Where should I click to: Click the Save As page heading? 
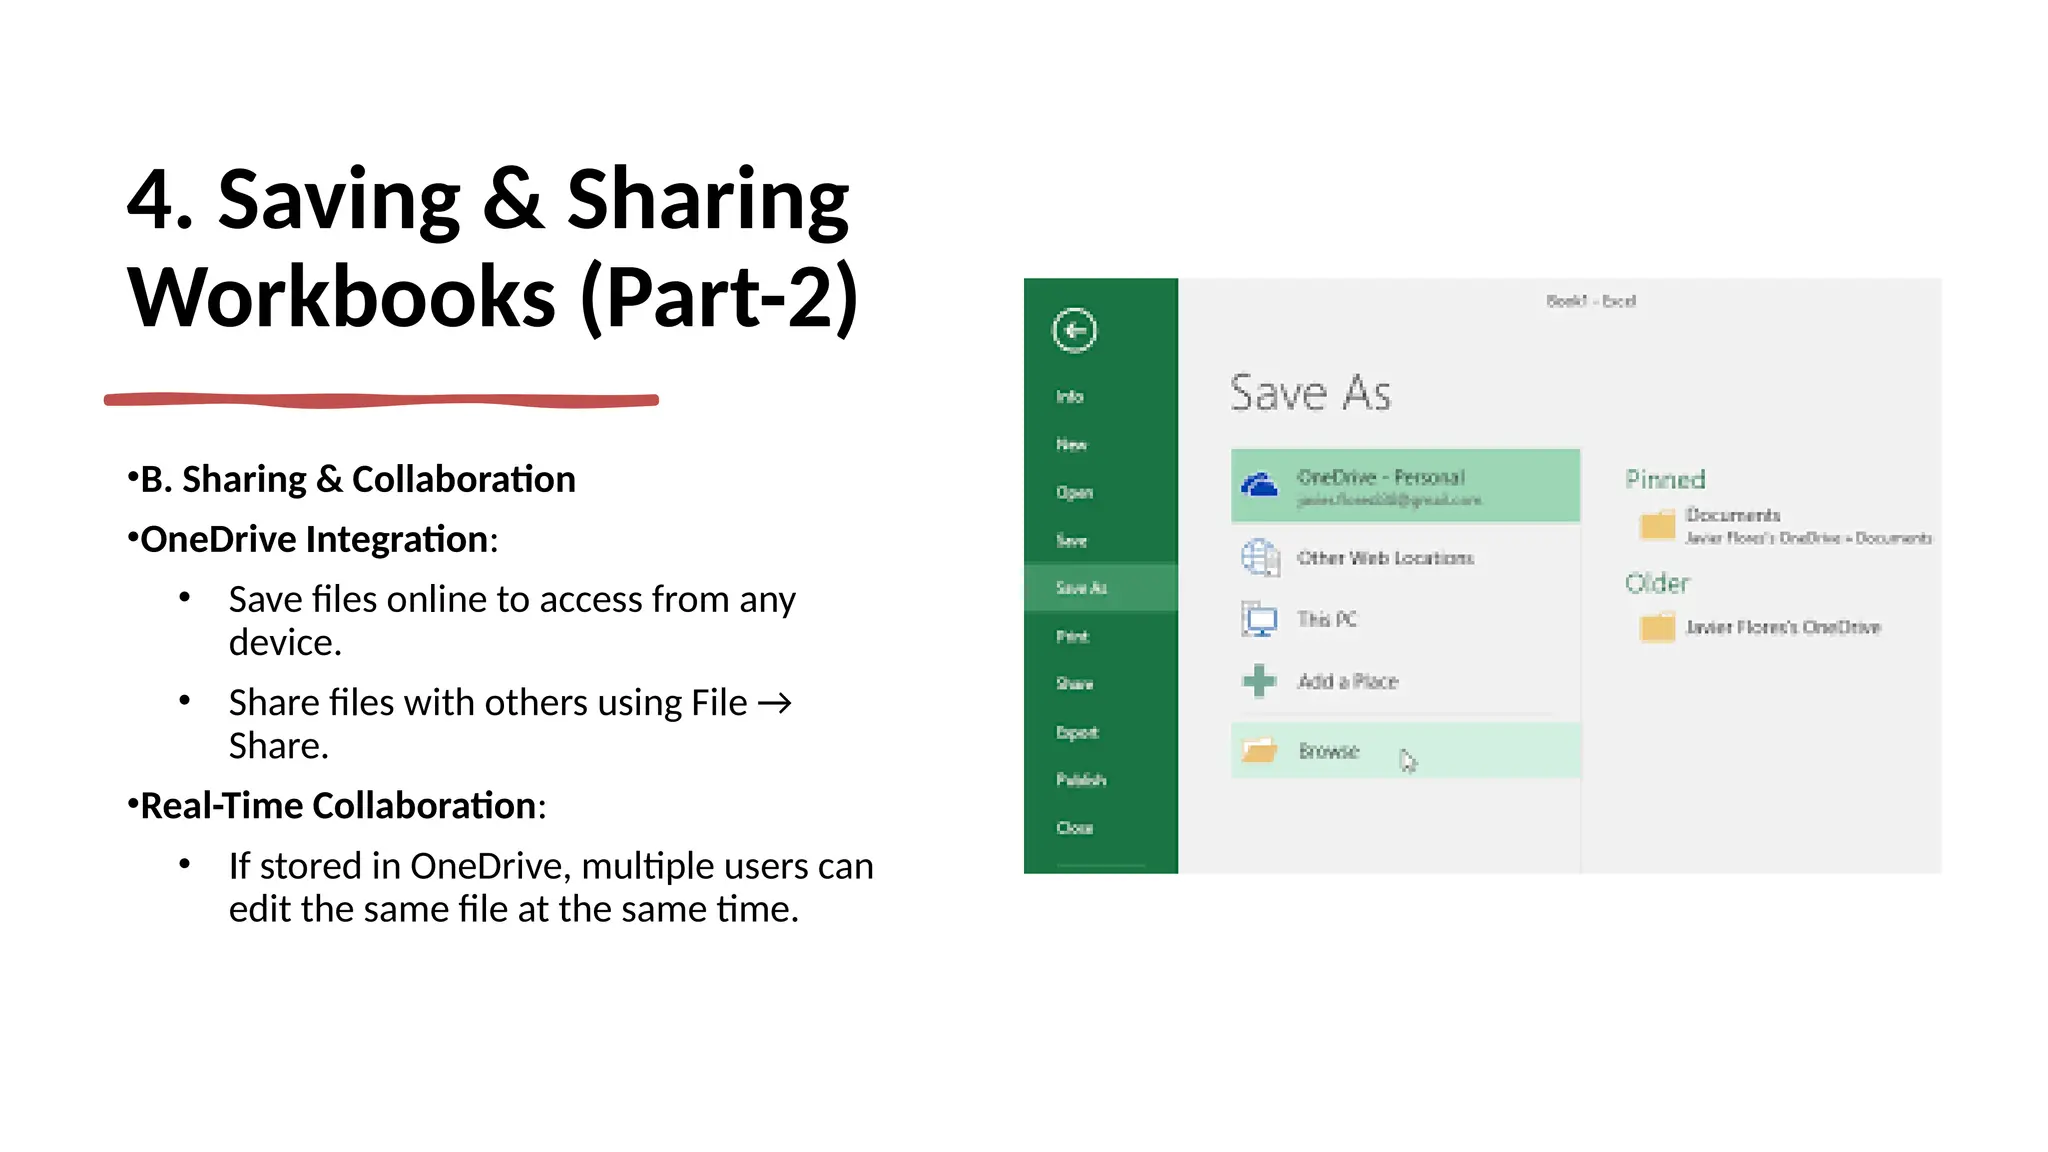pos(1310,392)
